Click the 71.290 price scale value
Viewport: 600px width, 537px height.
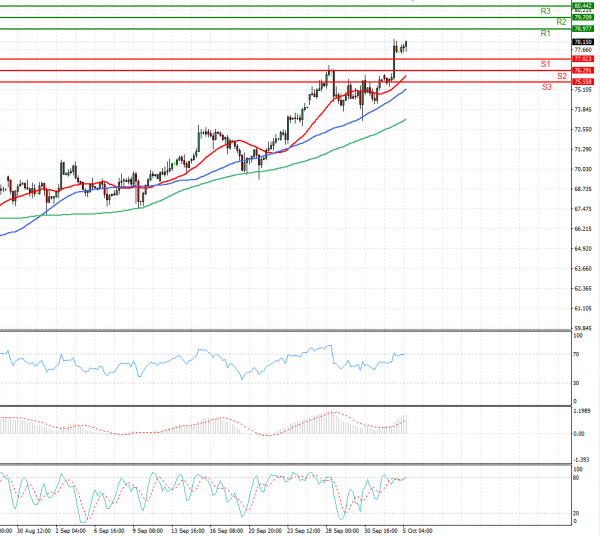click(583, 149)
